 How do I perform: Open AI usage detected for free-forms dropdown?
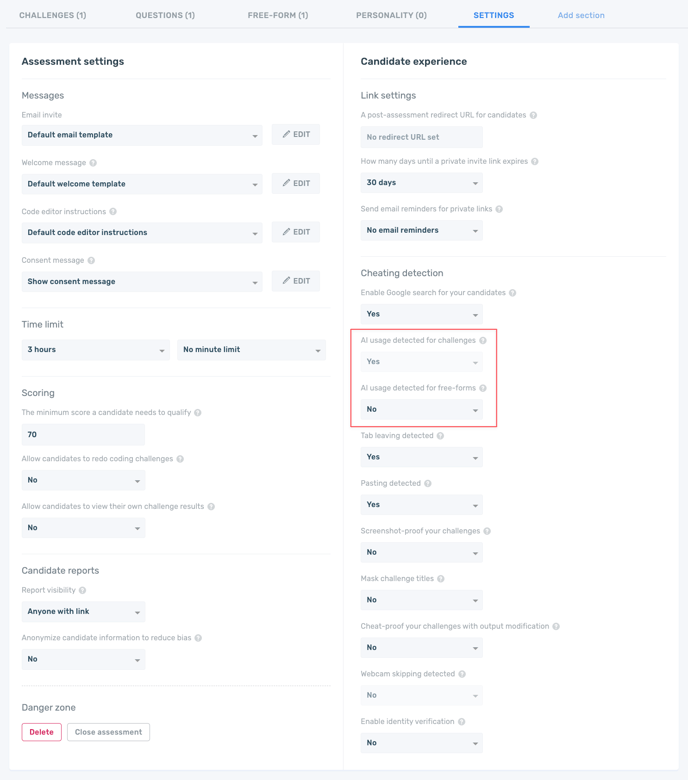421,409
